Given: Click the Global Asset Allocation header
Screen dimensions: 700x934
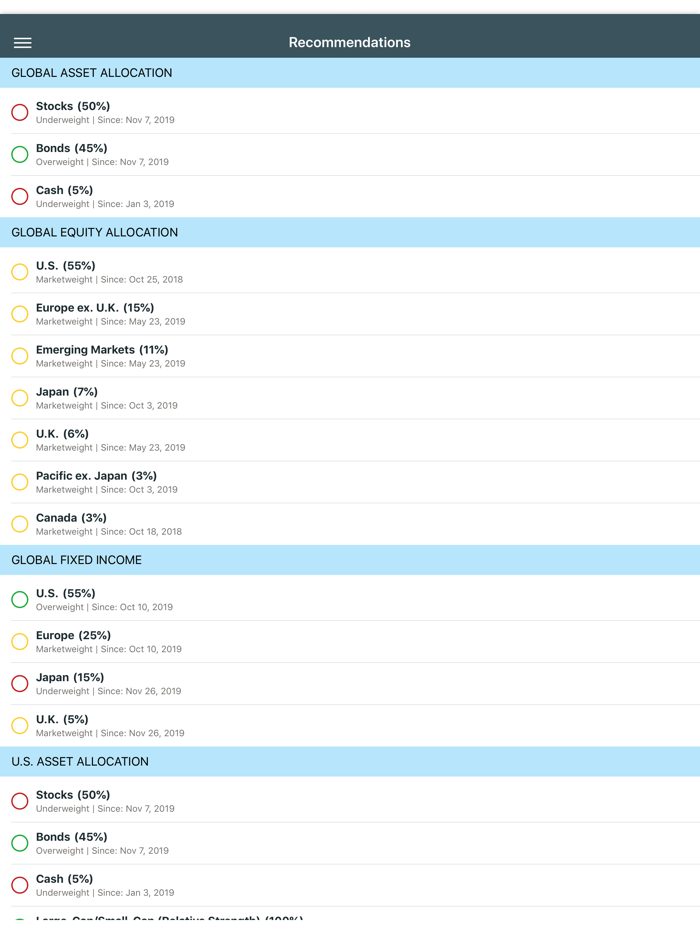Looking at the screenshot, I should [350, 73].
